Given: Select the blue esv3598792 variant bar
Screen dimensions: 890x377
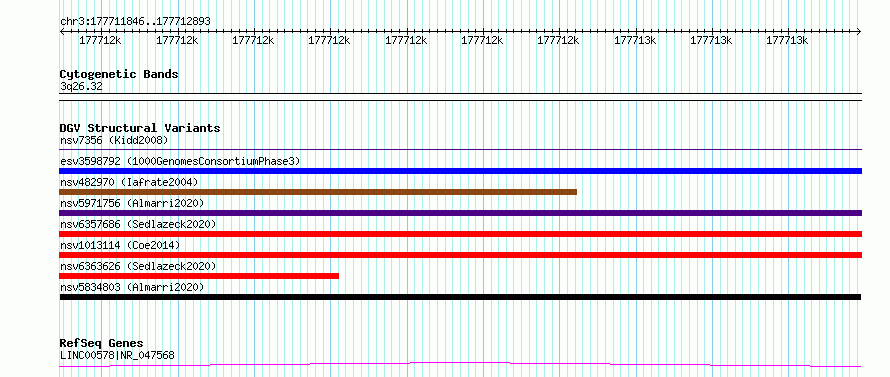Looking at the screenshot, I should coord(460,171).
